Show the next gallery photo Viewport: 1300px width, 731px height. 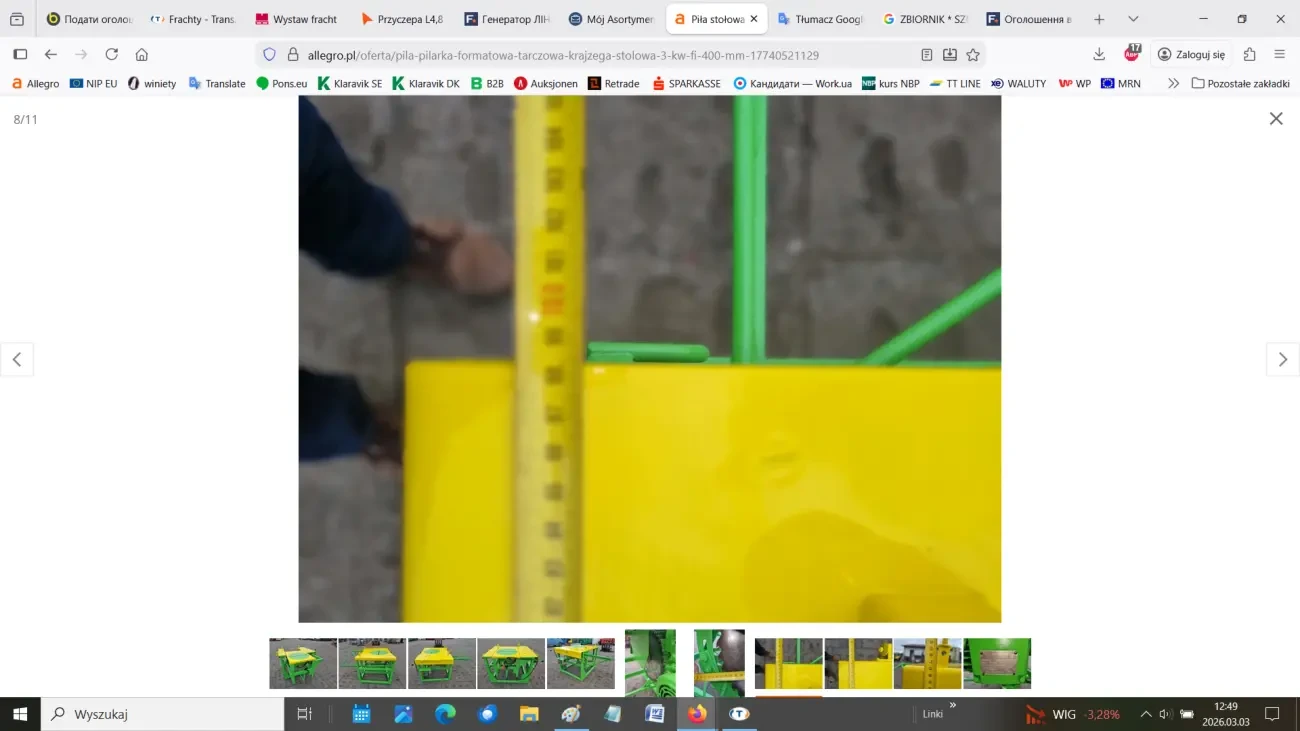tap(1282, 360)
